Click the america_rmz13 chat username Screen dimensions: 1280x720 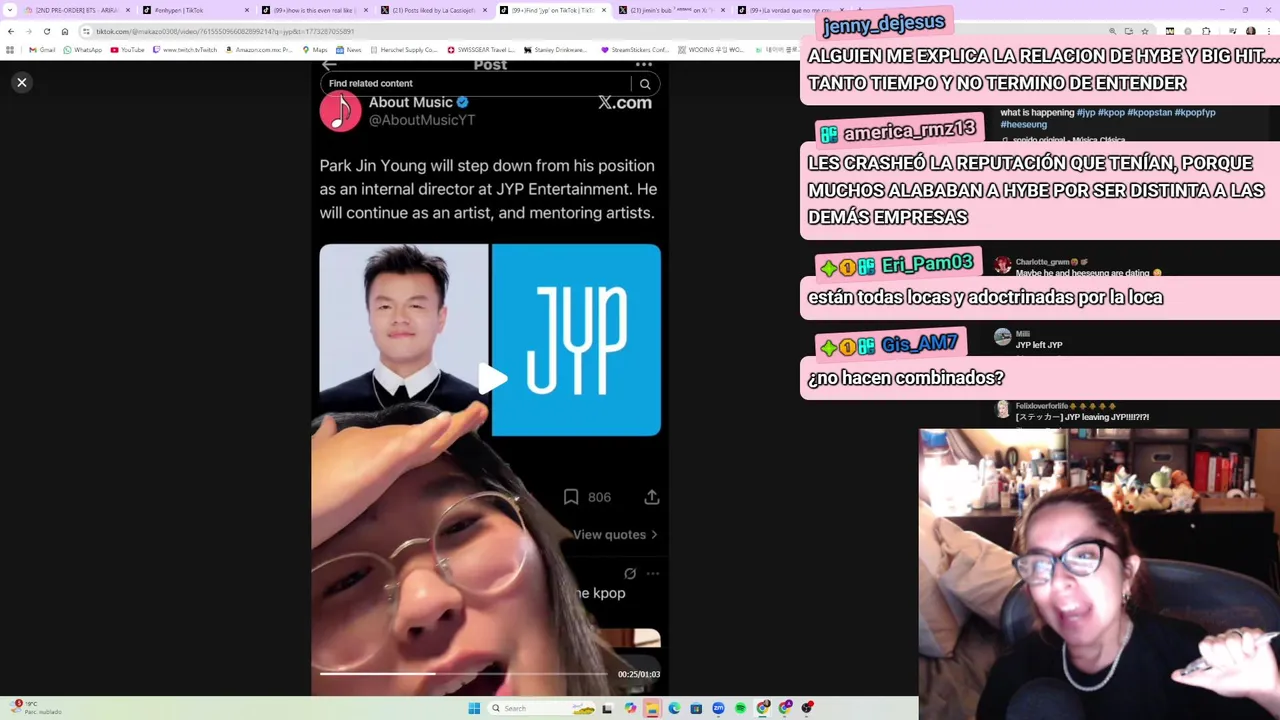[x=909, y=131]
